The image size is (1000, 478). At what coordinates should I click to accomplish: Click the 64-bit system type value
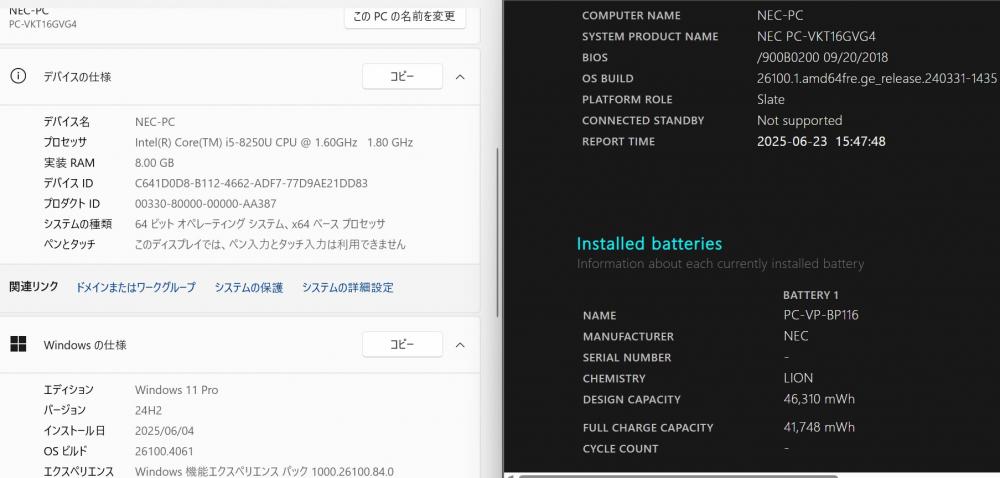tap(260, 224)
